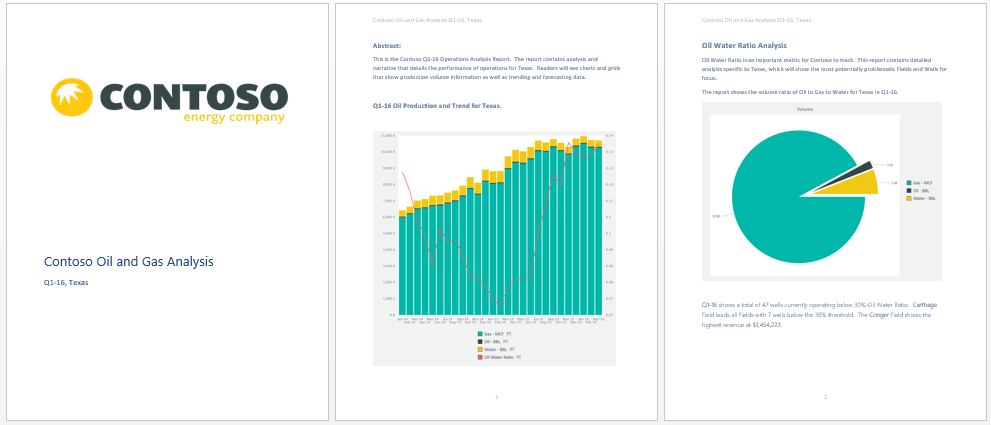Click Water - BBL swatch in bar chart legend

tap(480, 349)
